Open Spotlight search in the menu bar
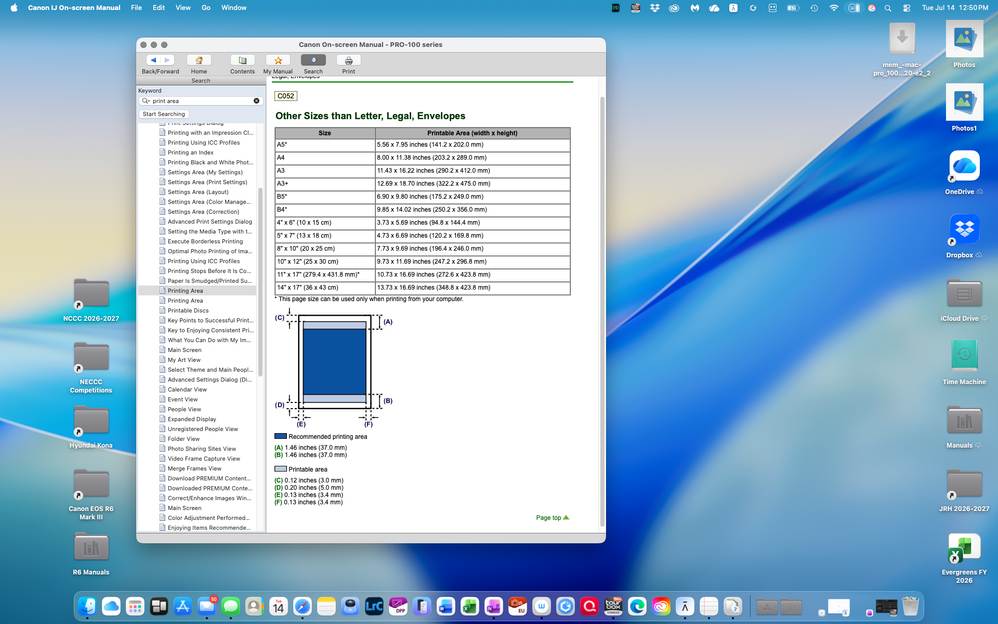Viewport: 998px width, 624px height. point(888,8)
